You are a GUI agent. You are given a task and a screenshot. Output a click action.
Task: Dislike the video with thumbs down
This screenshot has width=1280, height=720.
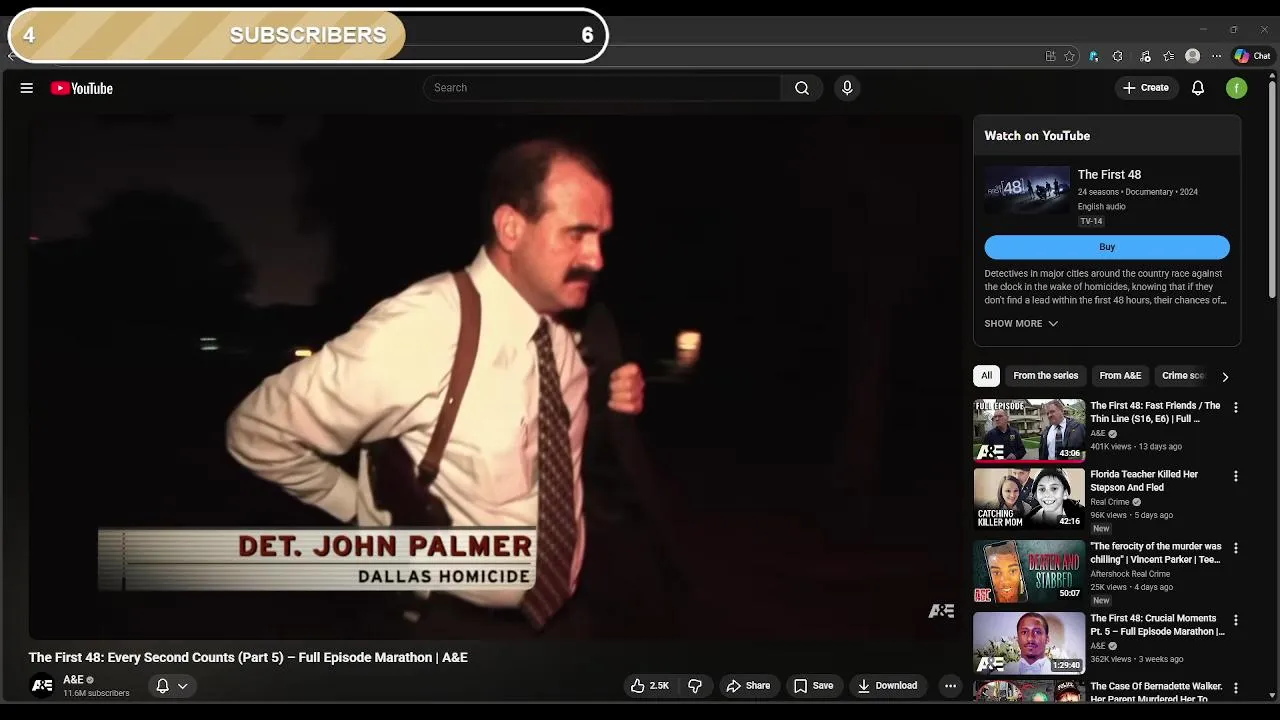pyautogui.click(x=695, y=686)
